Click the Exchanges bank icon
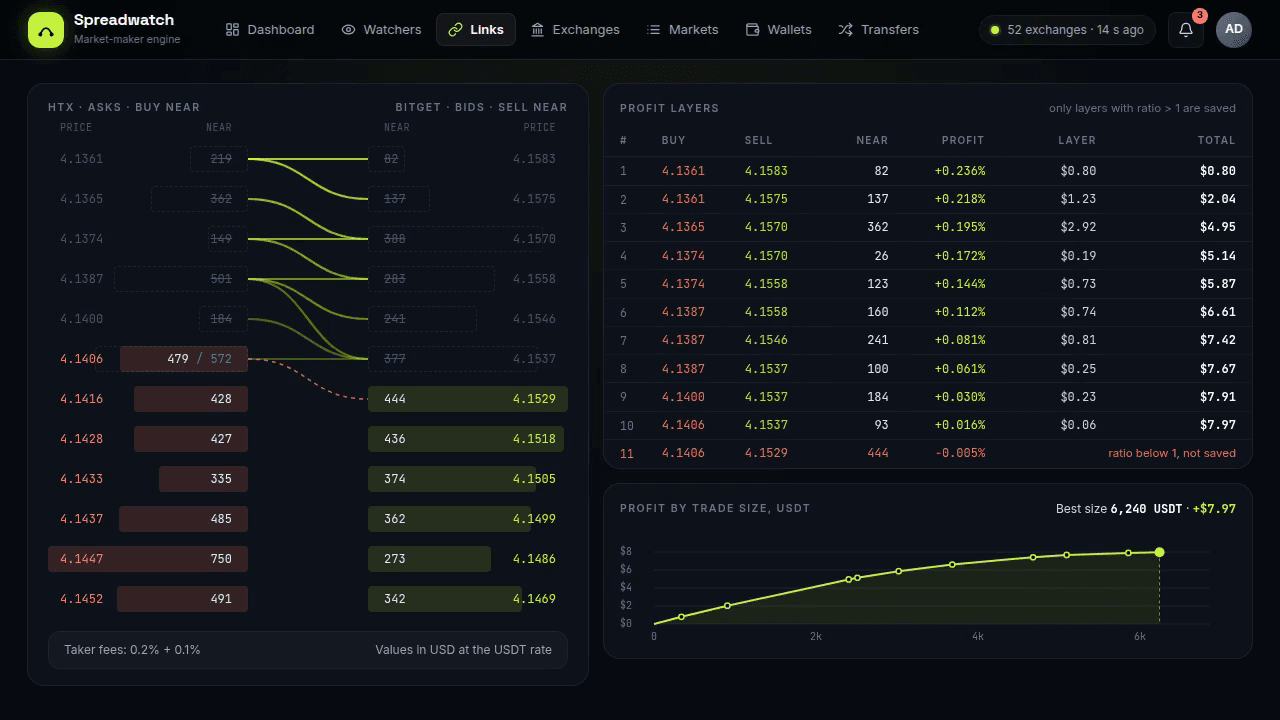Screen dimensions: 1280x720 pos(538,30)
